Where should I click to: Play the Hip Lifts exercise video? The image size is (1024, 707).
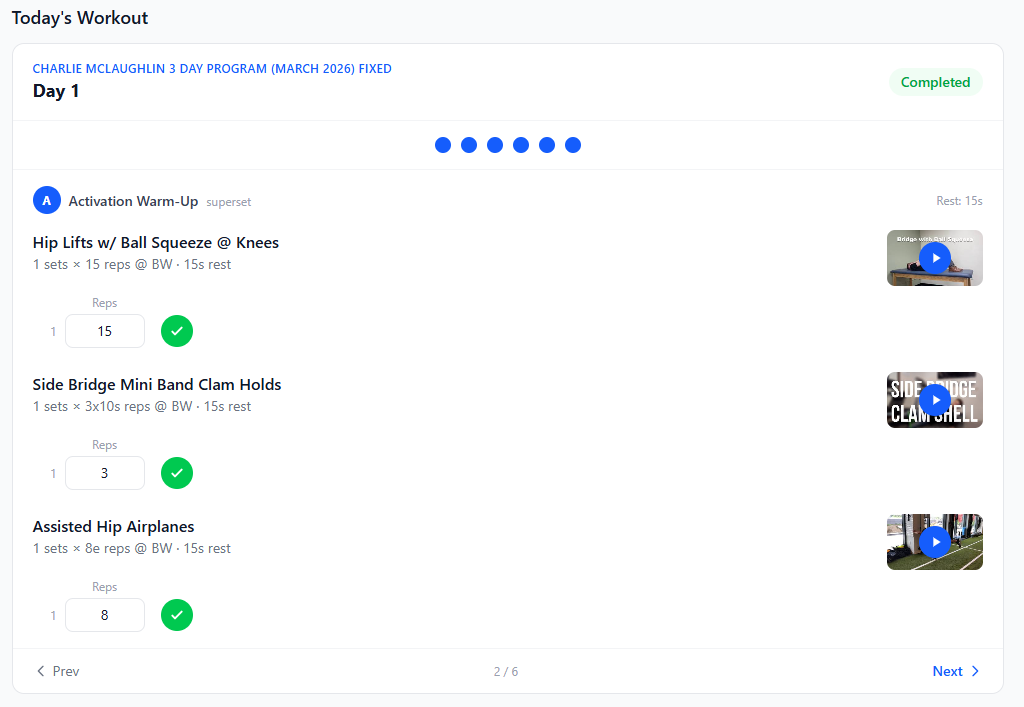point(934,258)
